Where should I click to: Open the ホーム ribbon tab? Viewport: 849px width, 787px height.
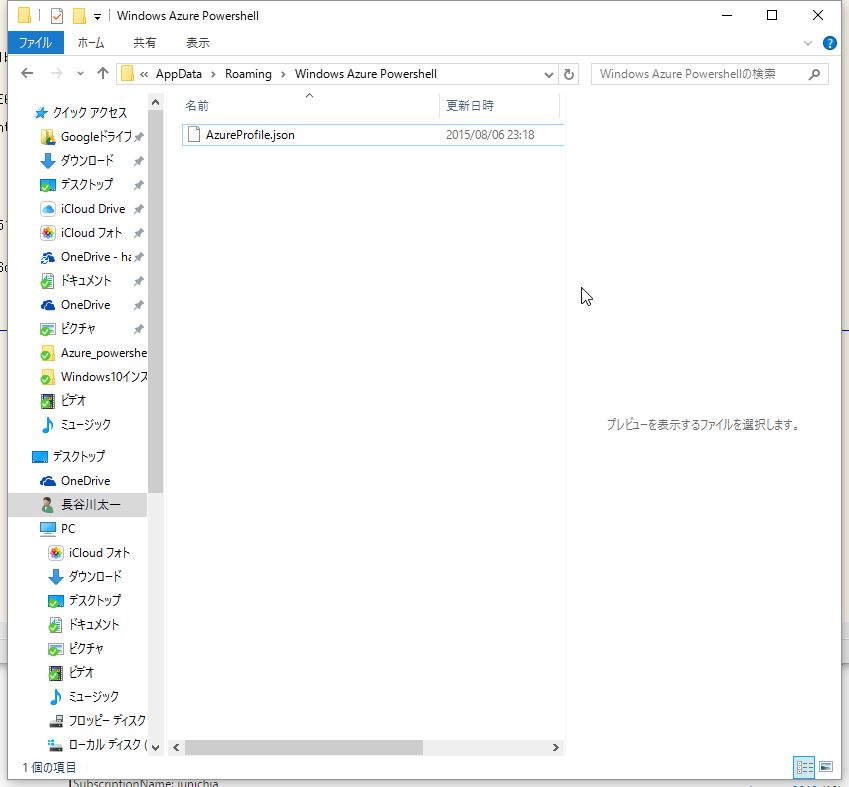[x=91, y=43]
